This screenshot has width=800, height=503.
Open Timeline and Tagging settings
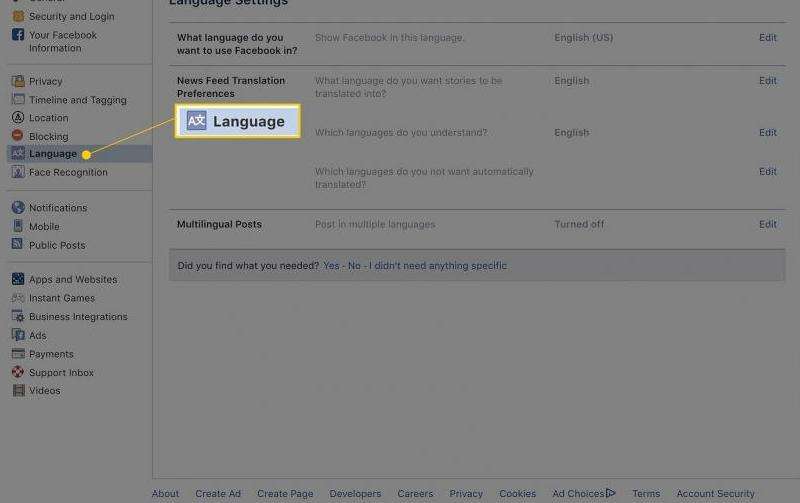pos(78,100)
